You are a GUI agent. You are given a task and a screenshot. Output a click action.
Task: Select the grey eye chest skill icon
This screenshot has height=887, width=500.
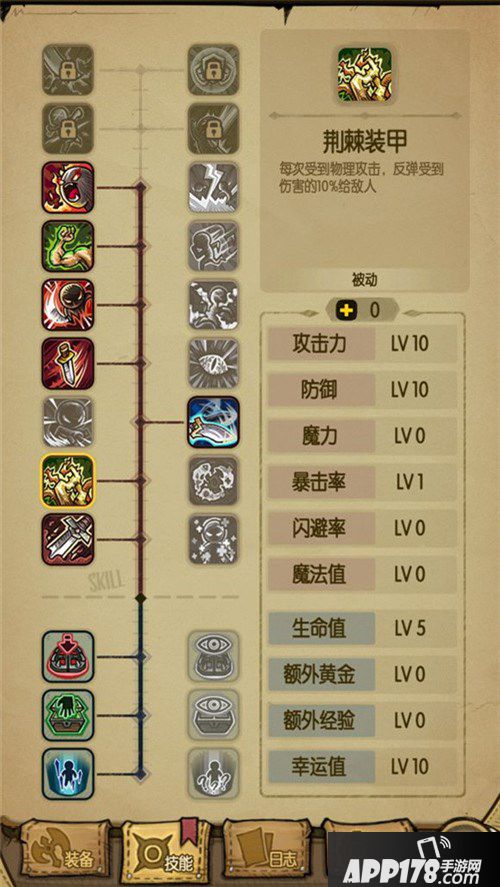click(x=213, y=715)
